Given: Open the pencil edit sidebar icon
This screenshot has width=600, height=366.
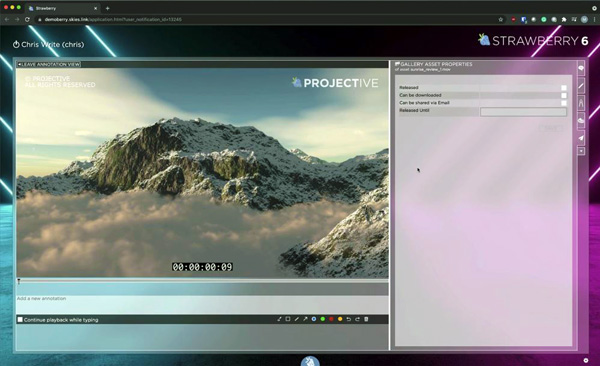Looking at the screenshot, I should (x=581, y=86).
